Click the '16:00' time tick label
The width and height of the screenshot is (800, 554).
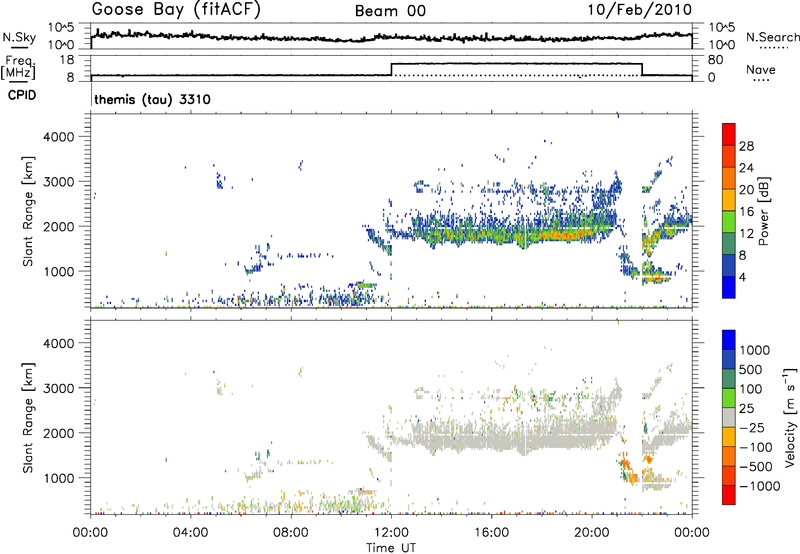(491, 533)
